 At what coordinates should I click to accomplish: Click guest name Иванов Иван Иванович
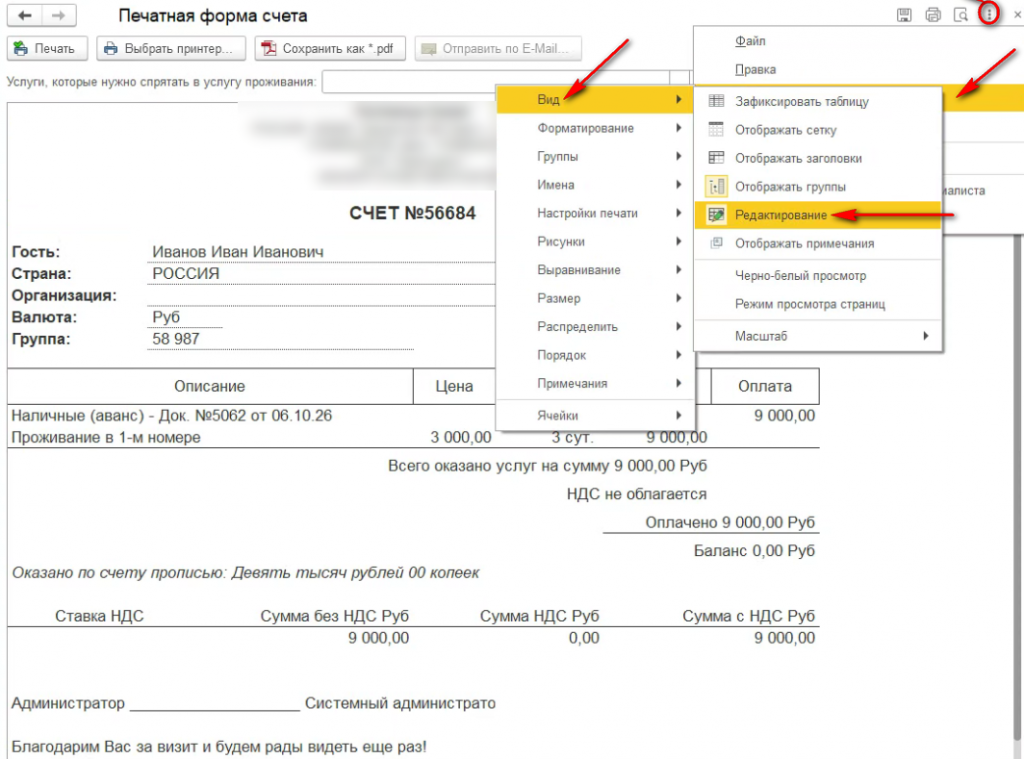tap(238, 251)
